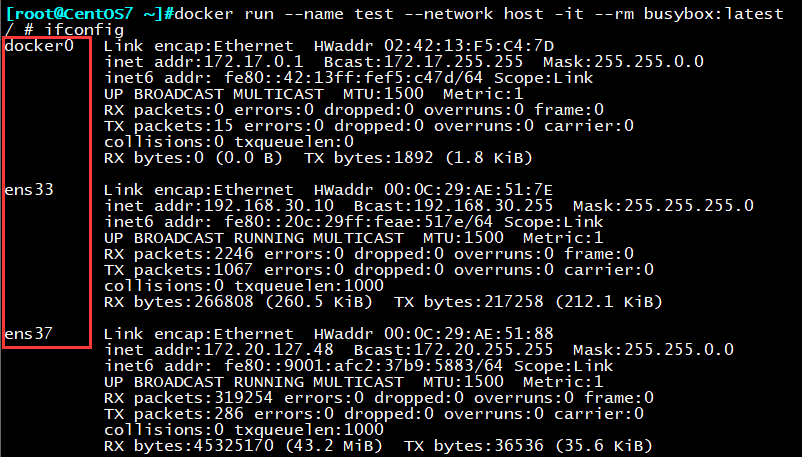This screenshot has height=457, width=802.
Task: Click the docker0 interface name
Action: click(x=39, y=46)
